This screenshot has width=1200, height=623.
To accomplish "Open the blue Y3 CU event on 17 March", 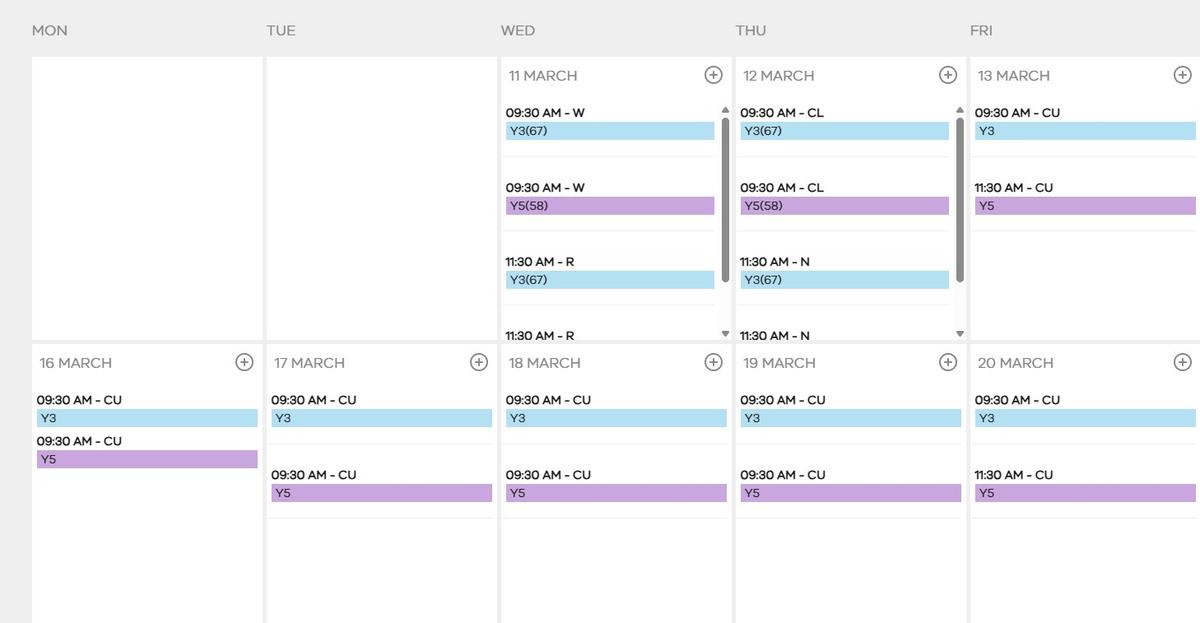I will tap(381, 418).
